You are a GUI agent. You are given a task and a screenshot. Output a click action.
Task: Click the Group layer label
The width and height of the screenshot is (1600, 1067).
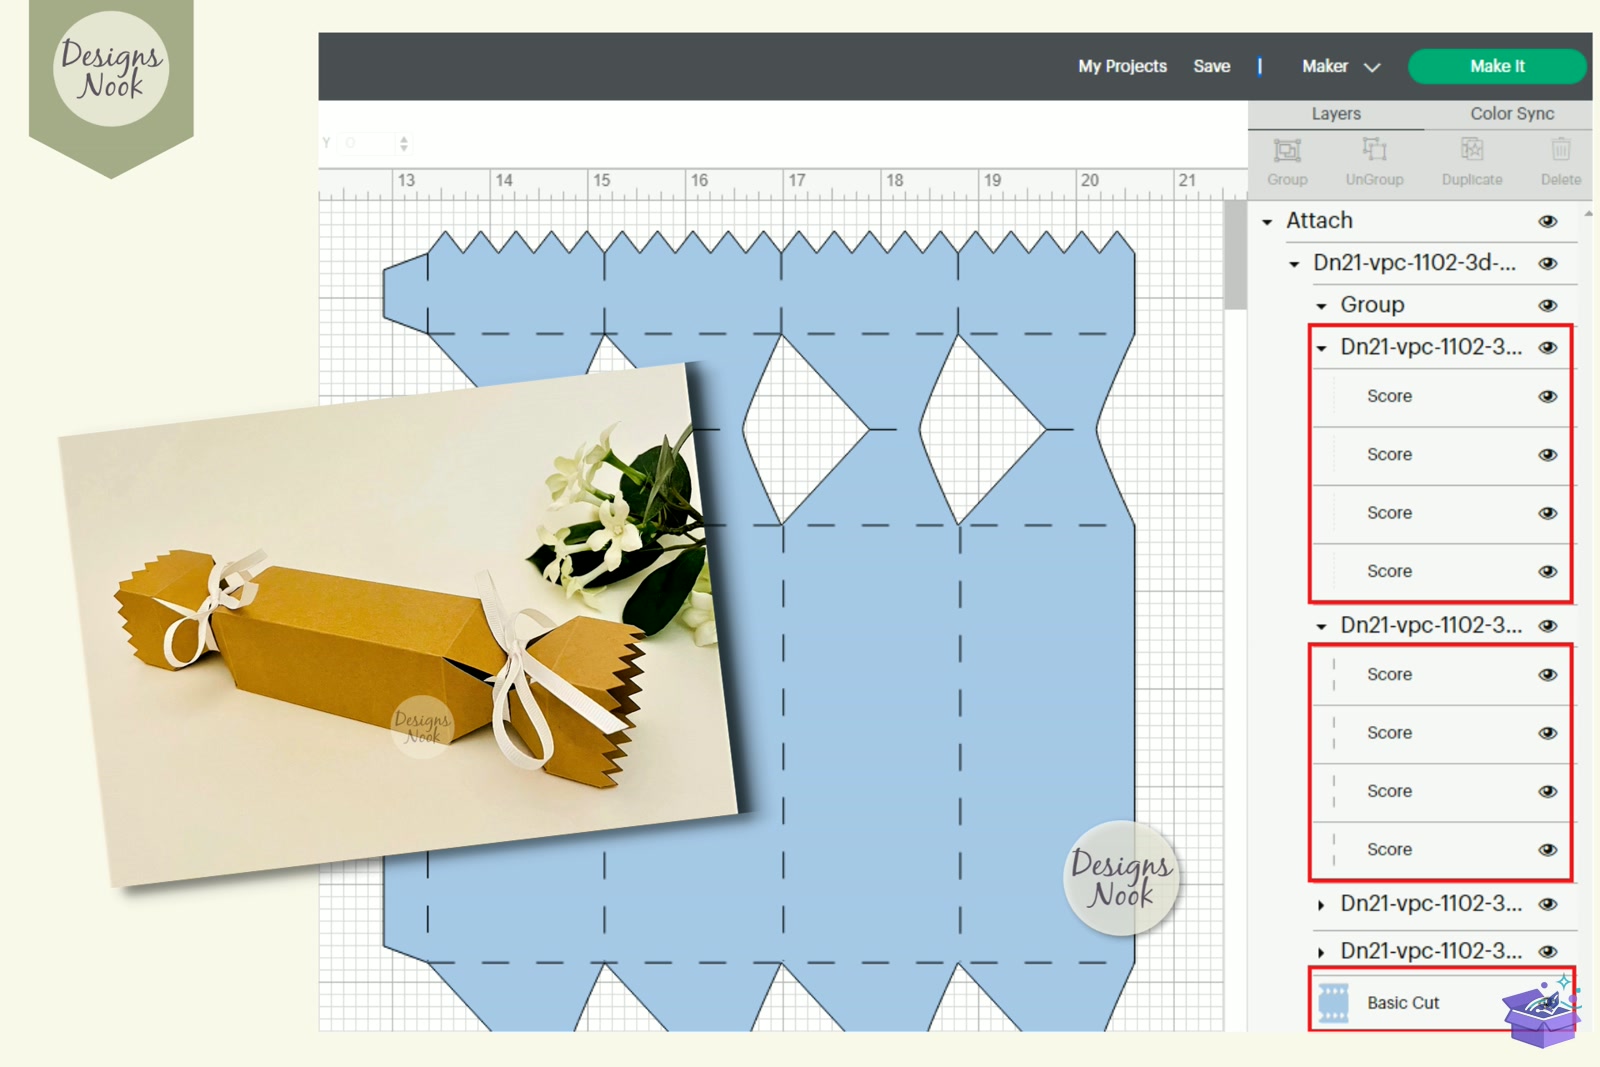(1372, 305)
